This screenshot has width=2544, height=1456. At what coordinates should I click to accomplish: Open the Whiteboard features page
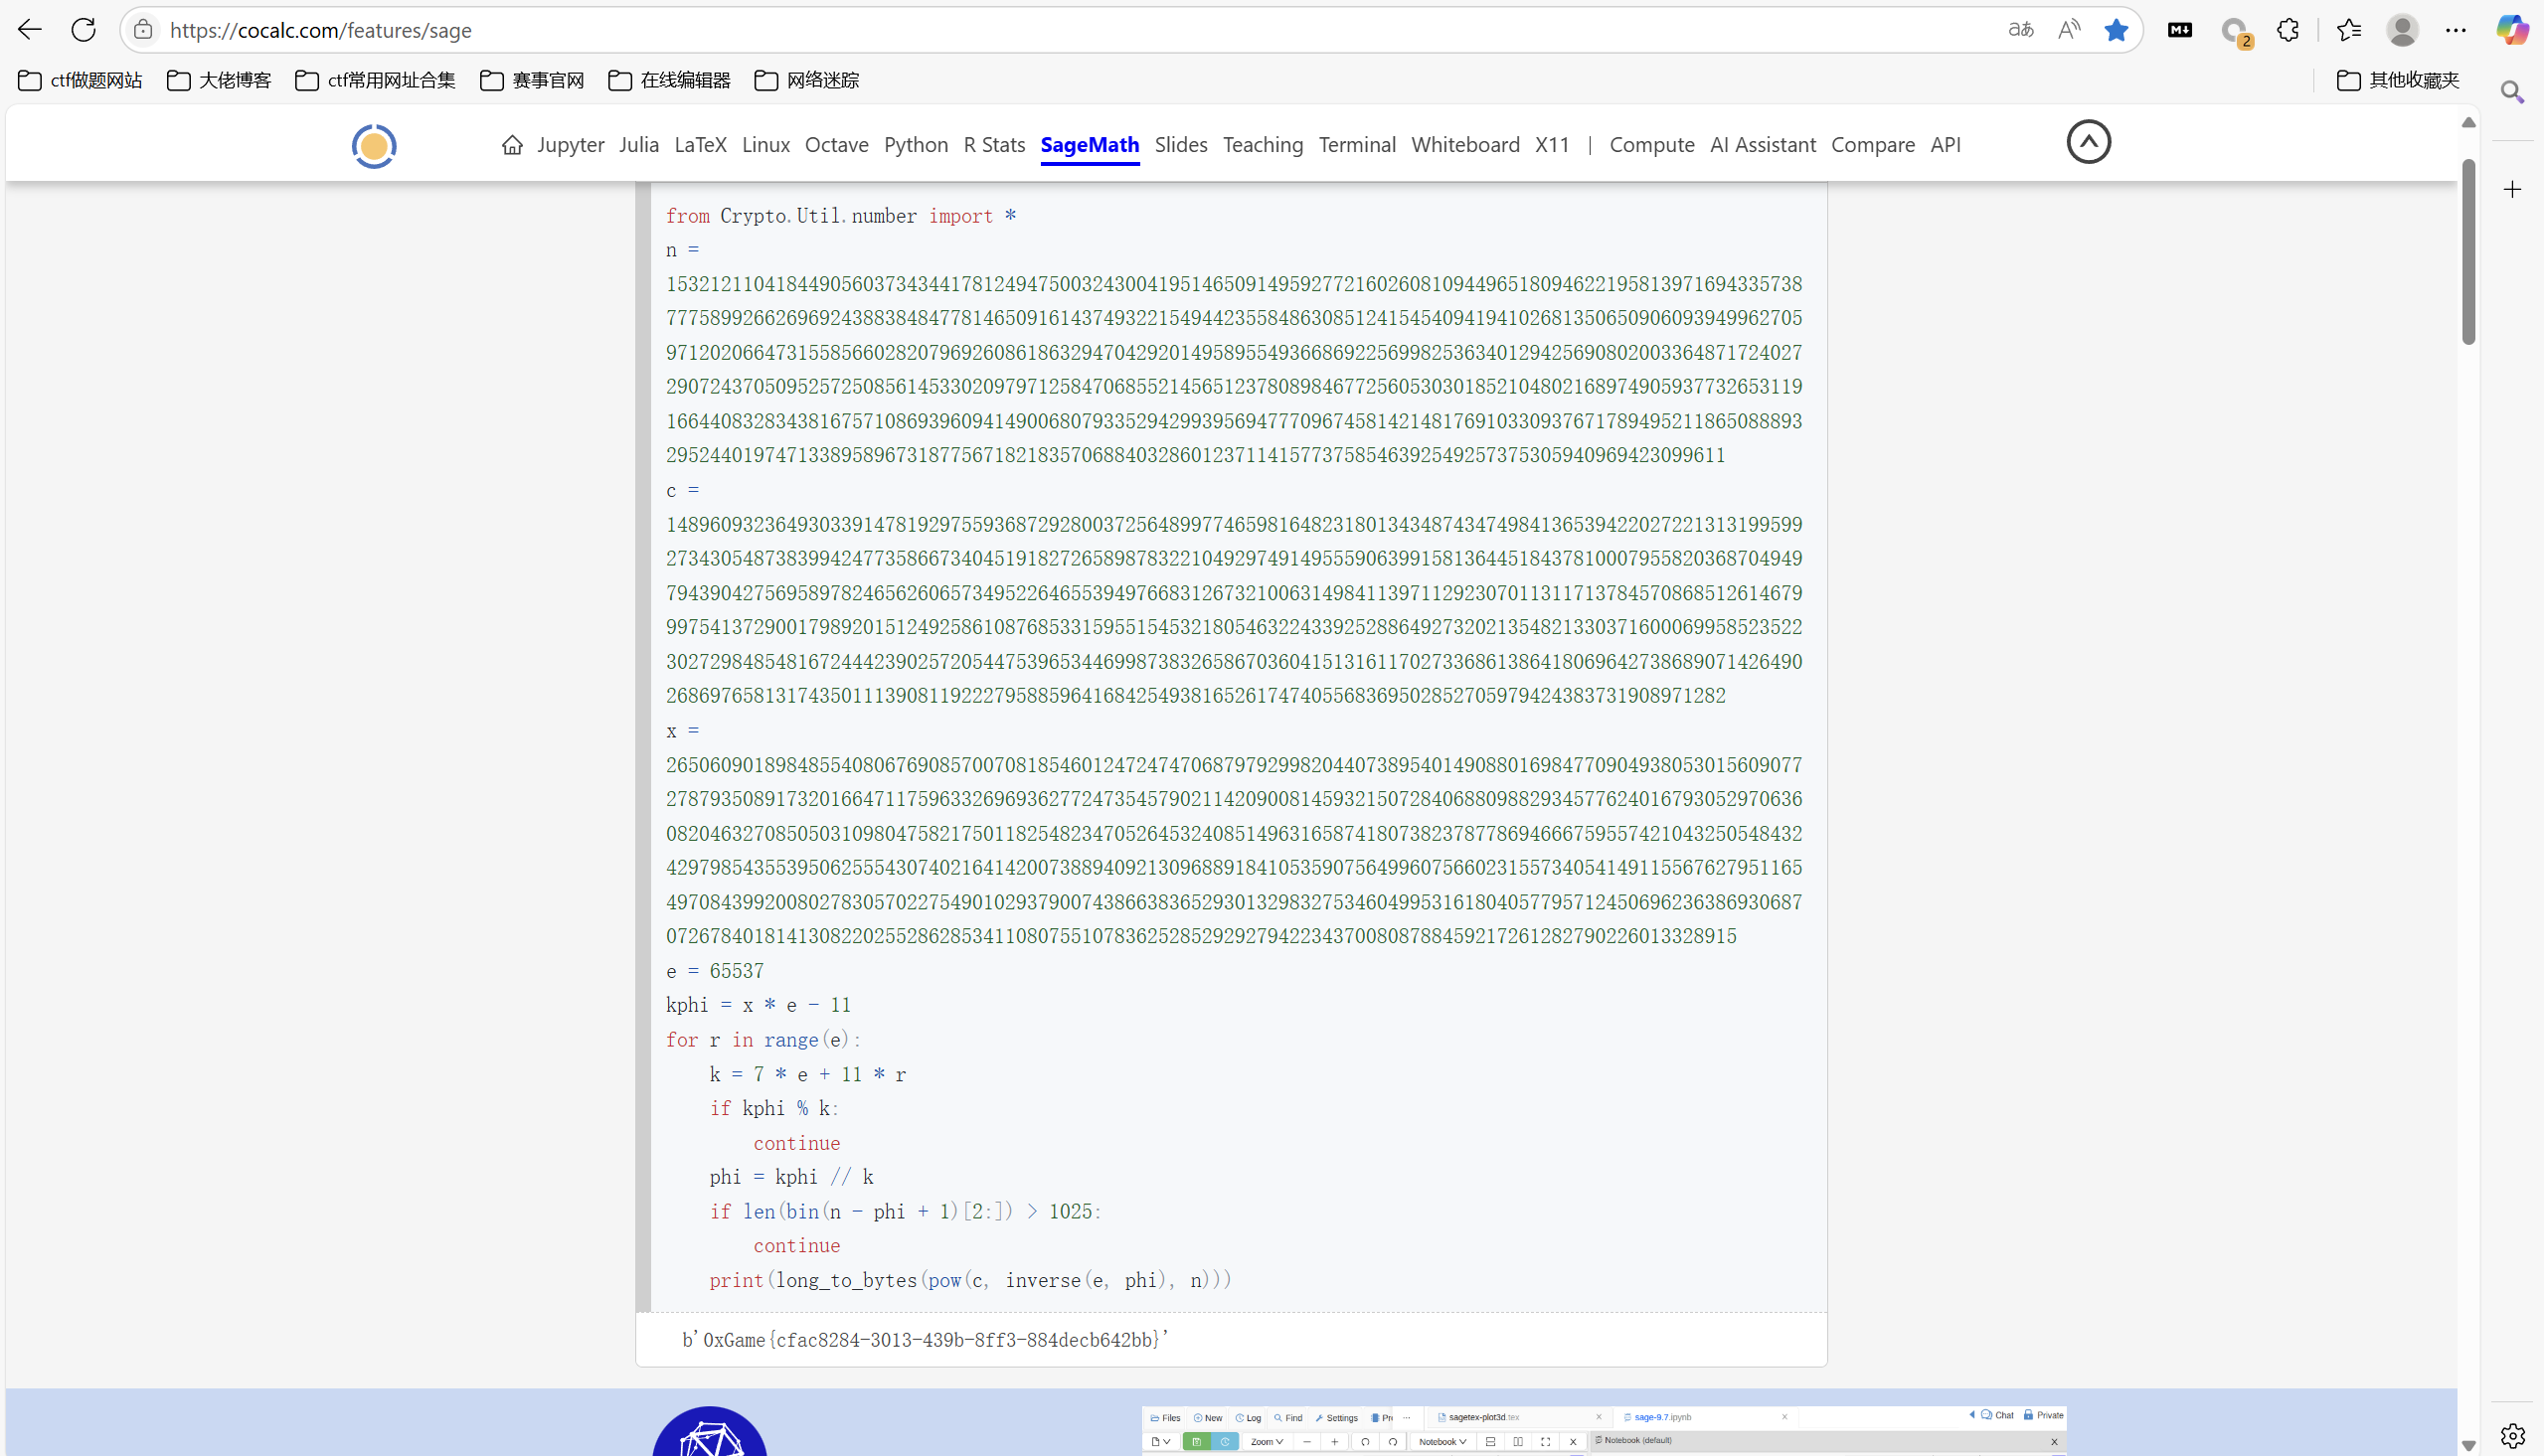tap(1465, 145)
